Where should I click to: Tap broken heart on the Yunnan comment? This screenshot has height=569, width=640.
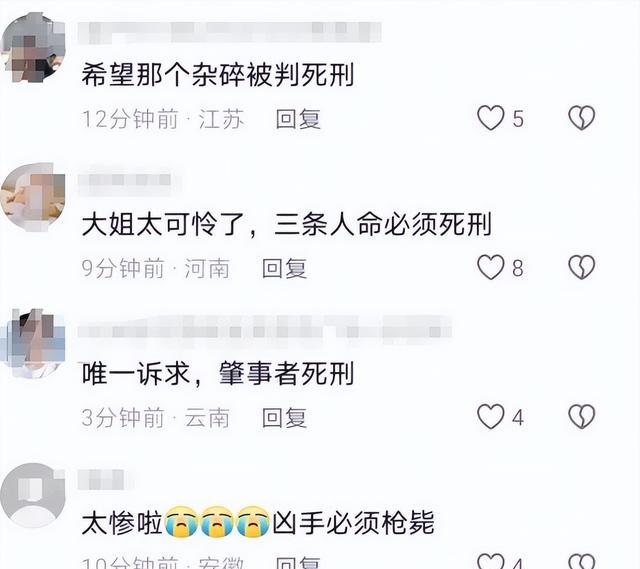click(x=582, y=417)
